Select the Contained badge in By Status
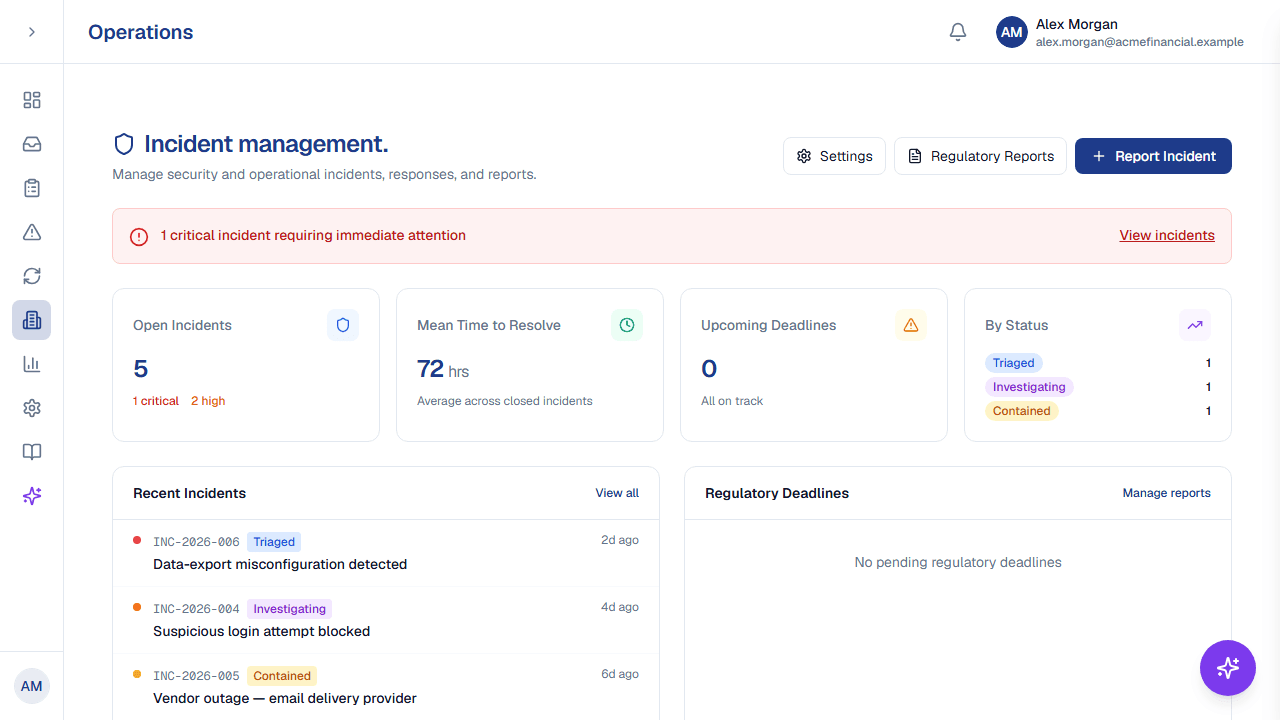Screen dimensions: 1280x720 [x=1022, y=411]
